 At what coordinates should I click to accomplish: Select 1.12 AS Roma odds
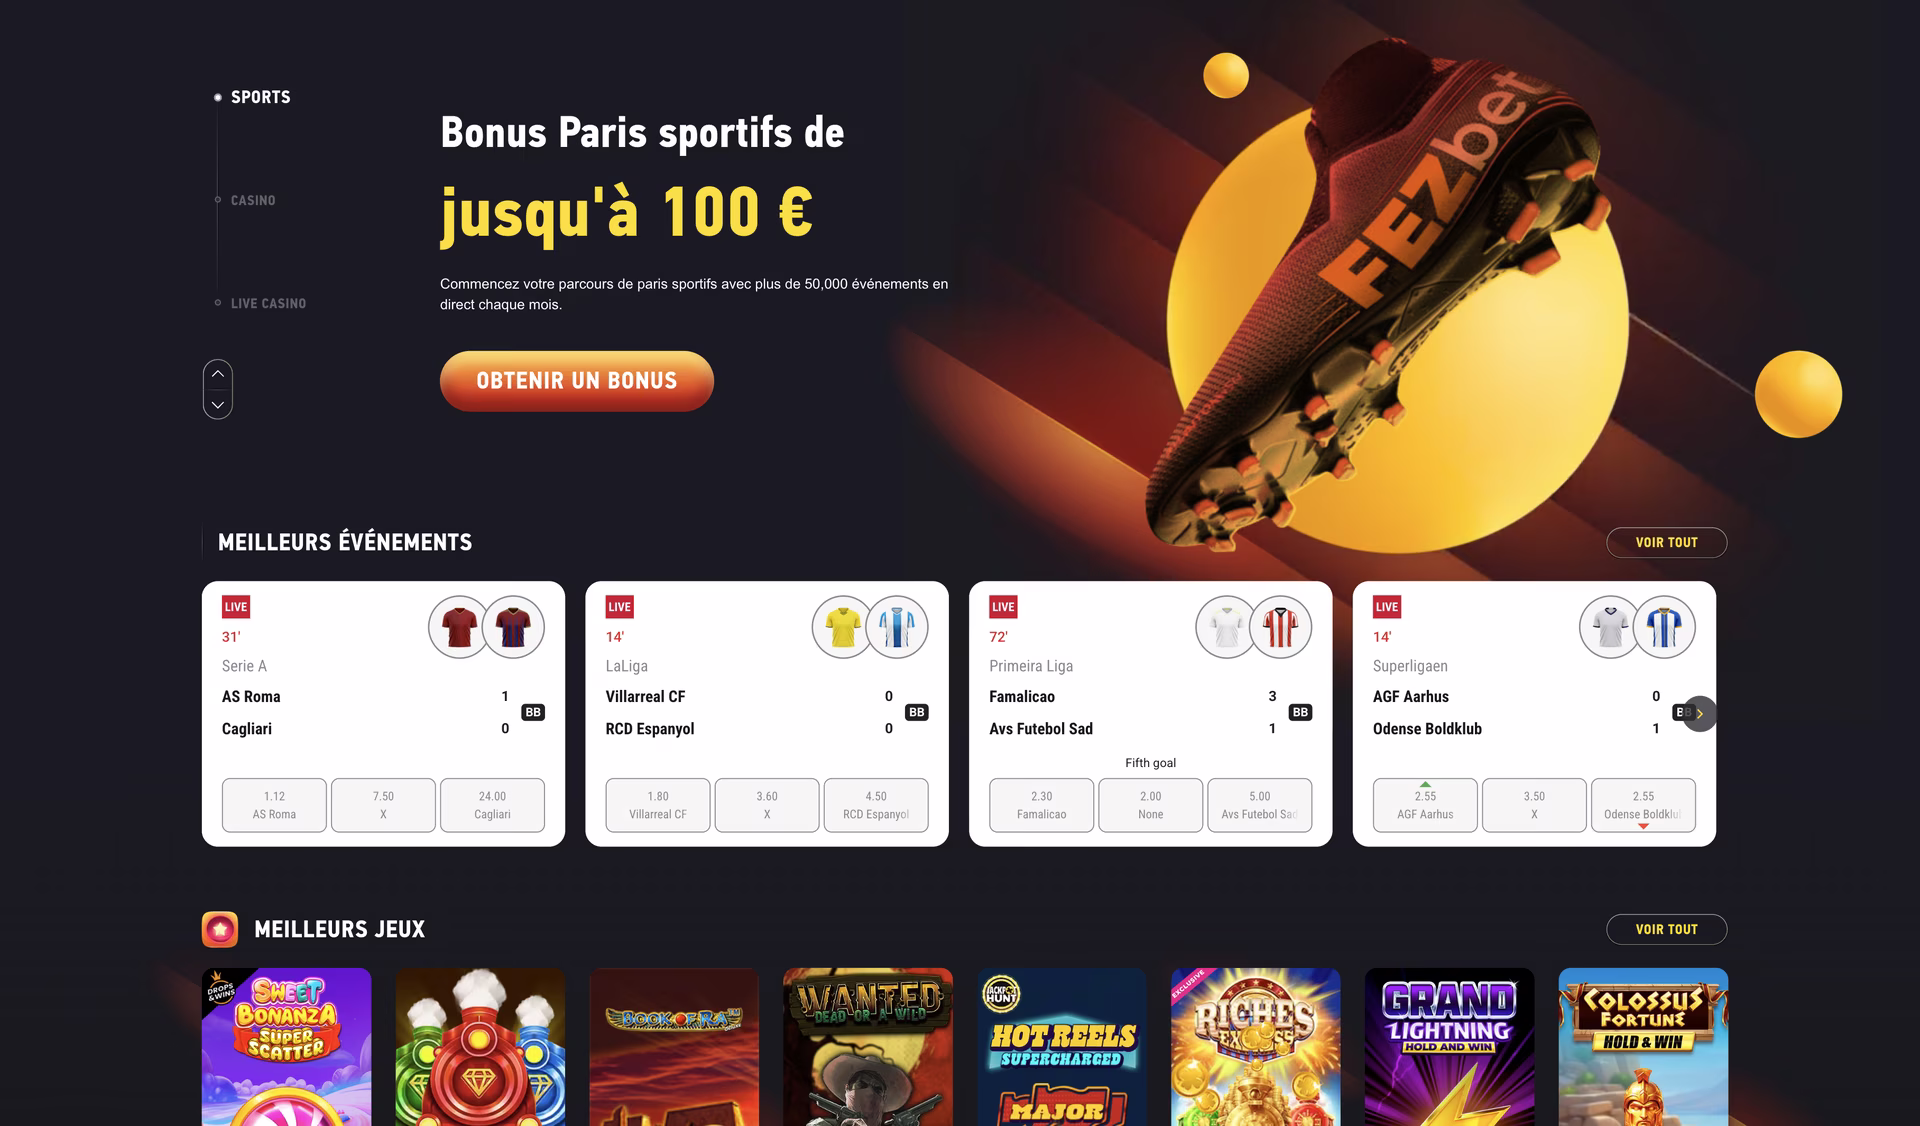pos(274,805)
